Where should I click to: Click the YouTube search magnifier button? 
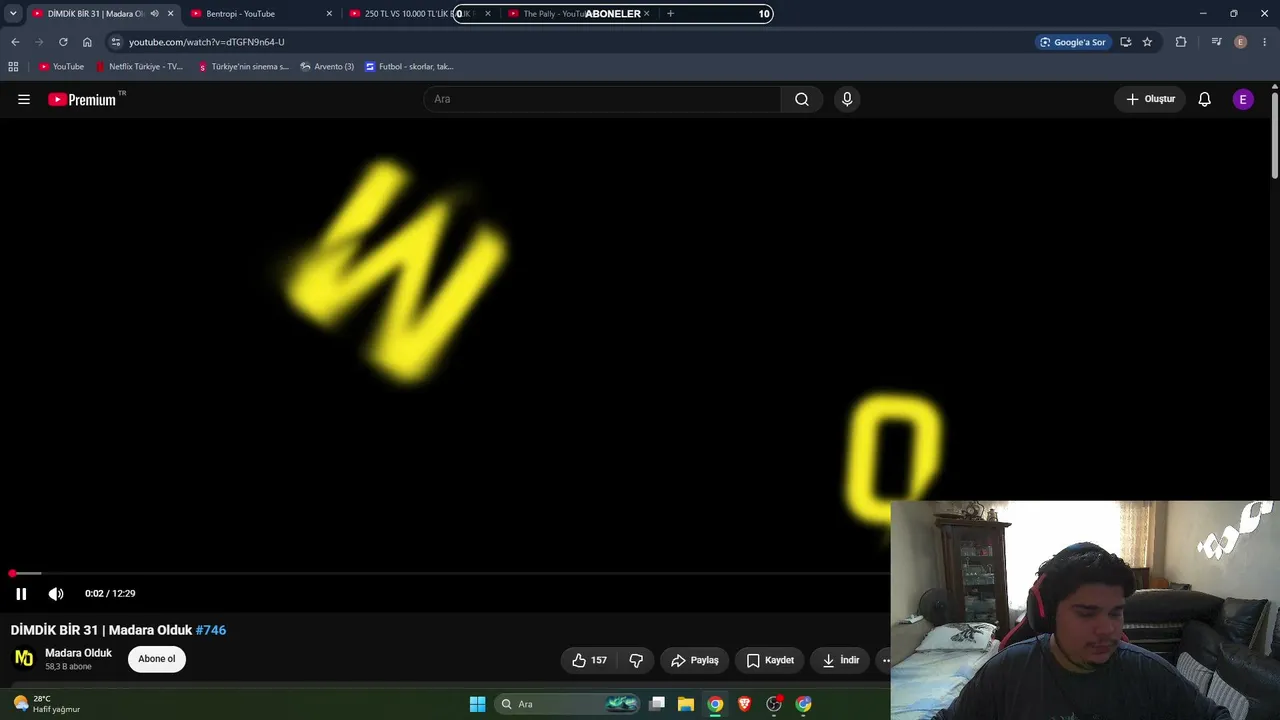pos(802,99)
